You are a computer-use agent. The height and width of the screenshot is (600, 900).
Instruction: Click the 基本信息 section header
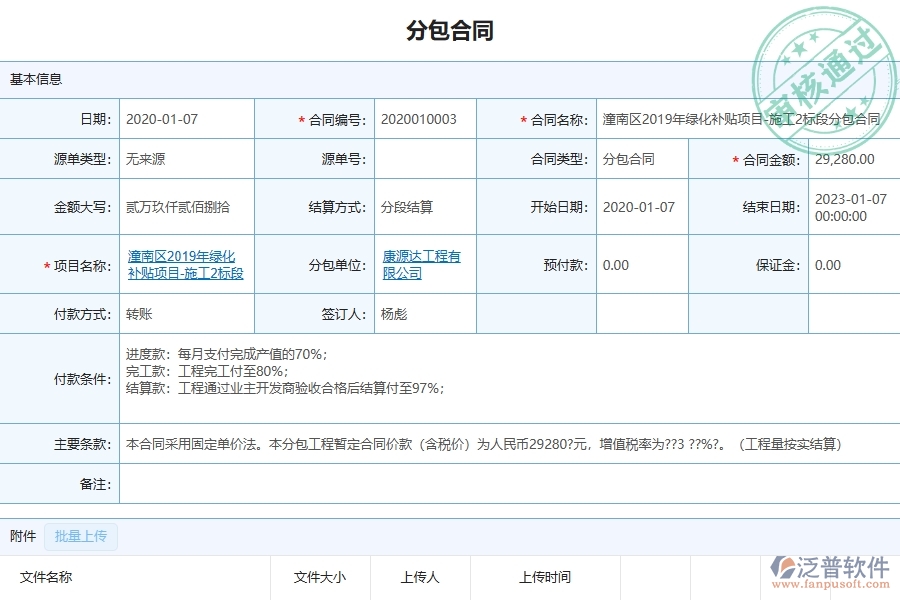[x=37, y=78]
